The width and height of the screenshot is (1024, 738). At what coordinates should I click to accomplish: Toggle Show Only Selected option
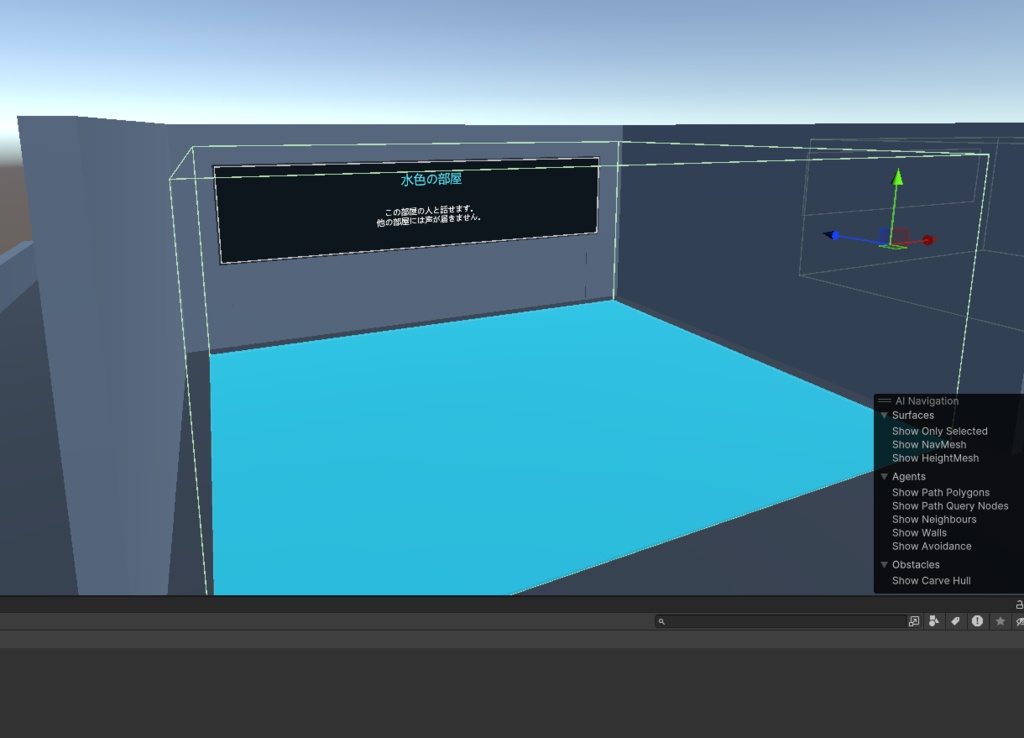click(940, 431)
